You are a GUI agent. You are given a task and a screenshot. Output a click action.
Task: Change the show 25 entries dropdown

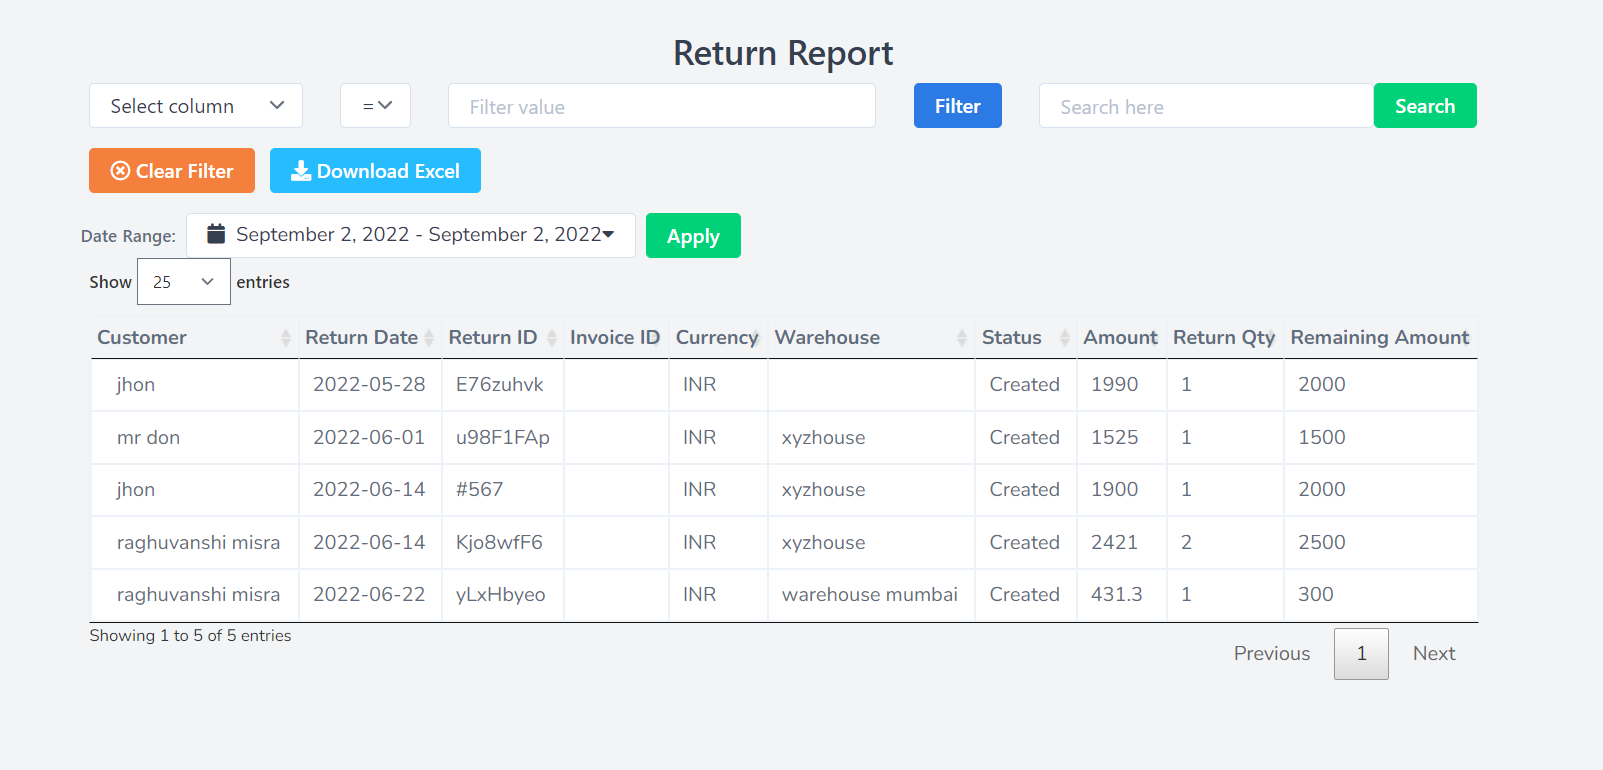[x=184, y=282]
